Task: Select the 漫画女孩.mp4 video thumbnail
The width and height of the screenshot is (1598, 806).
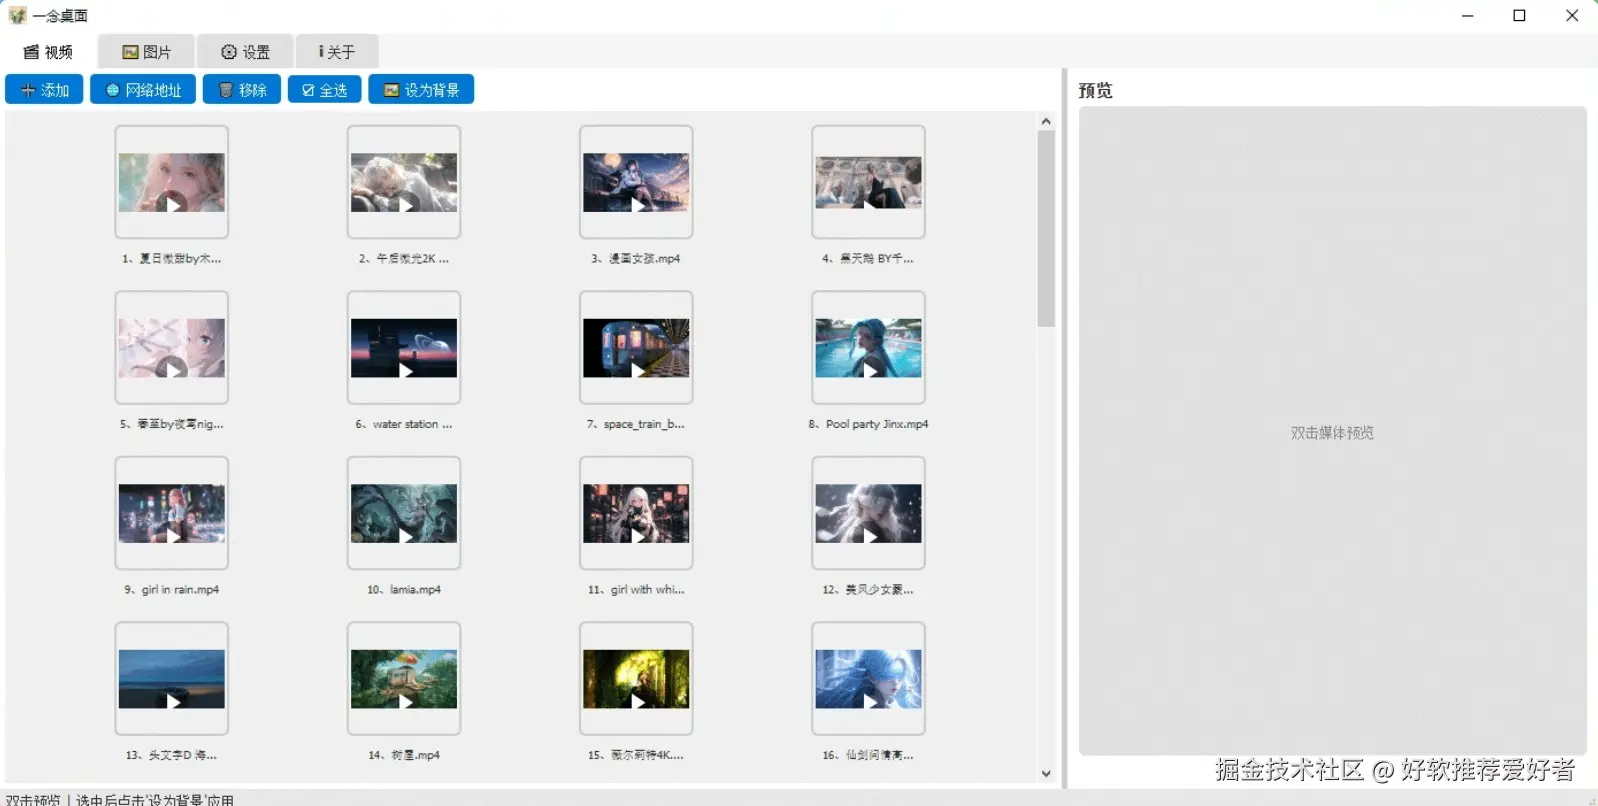Action: pos(636,182)
